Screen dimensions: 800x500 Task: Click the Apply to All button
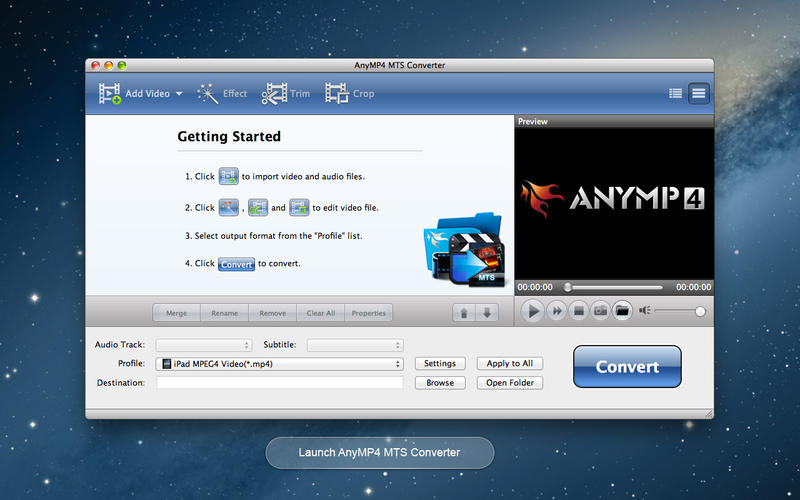tap(510, 363)
